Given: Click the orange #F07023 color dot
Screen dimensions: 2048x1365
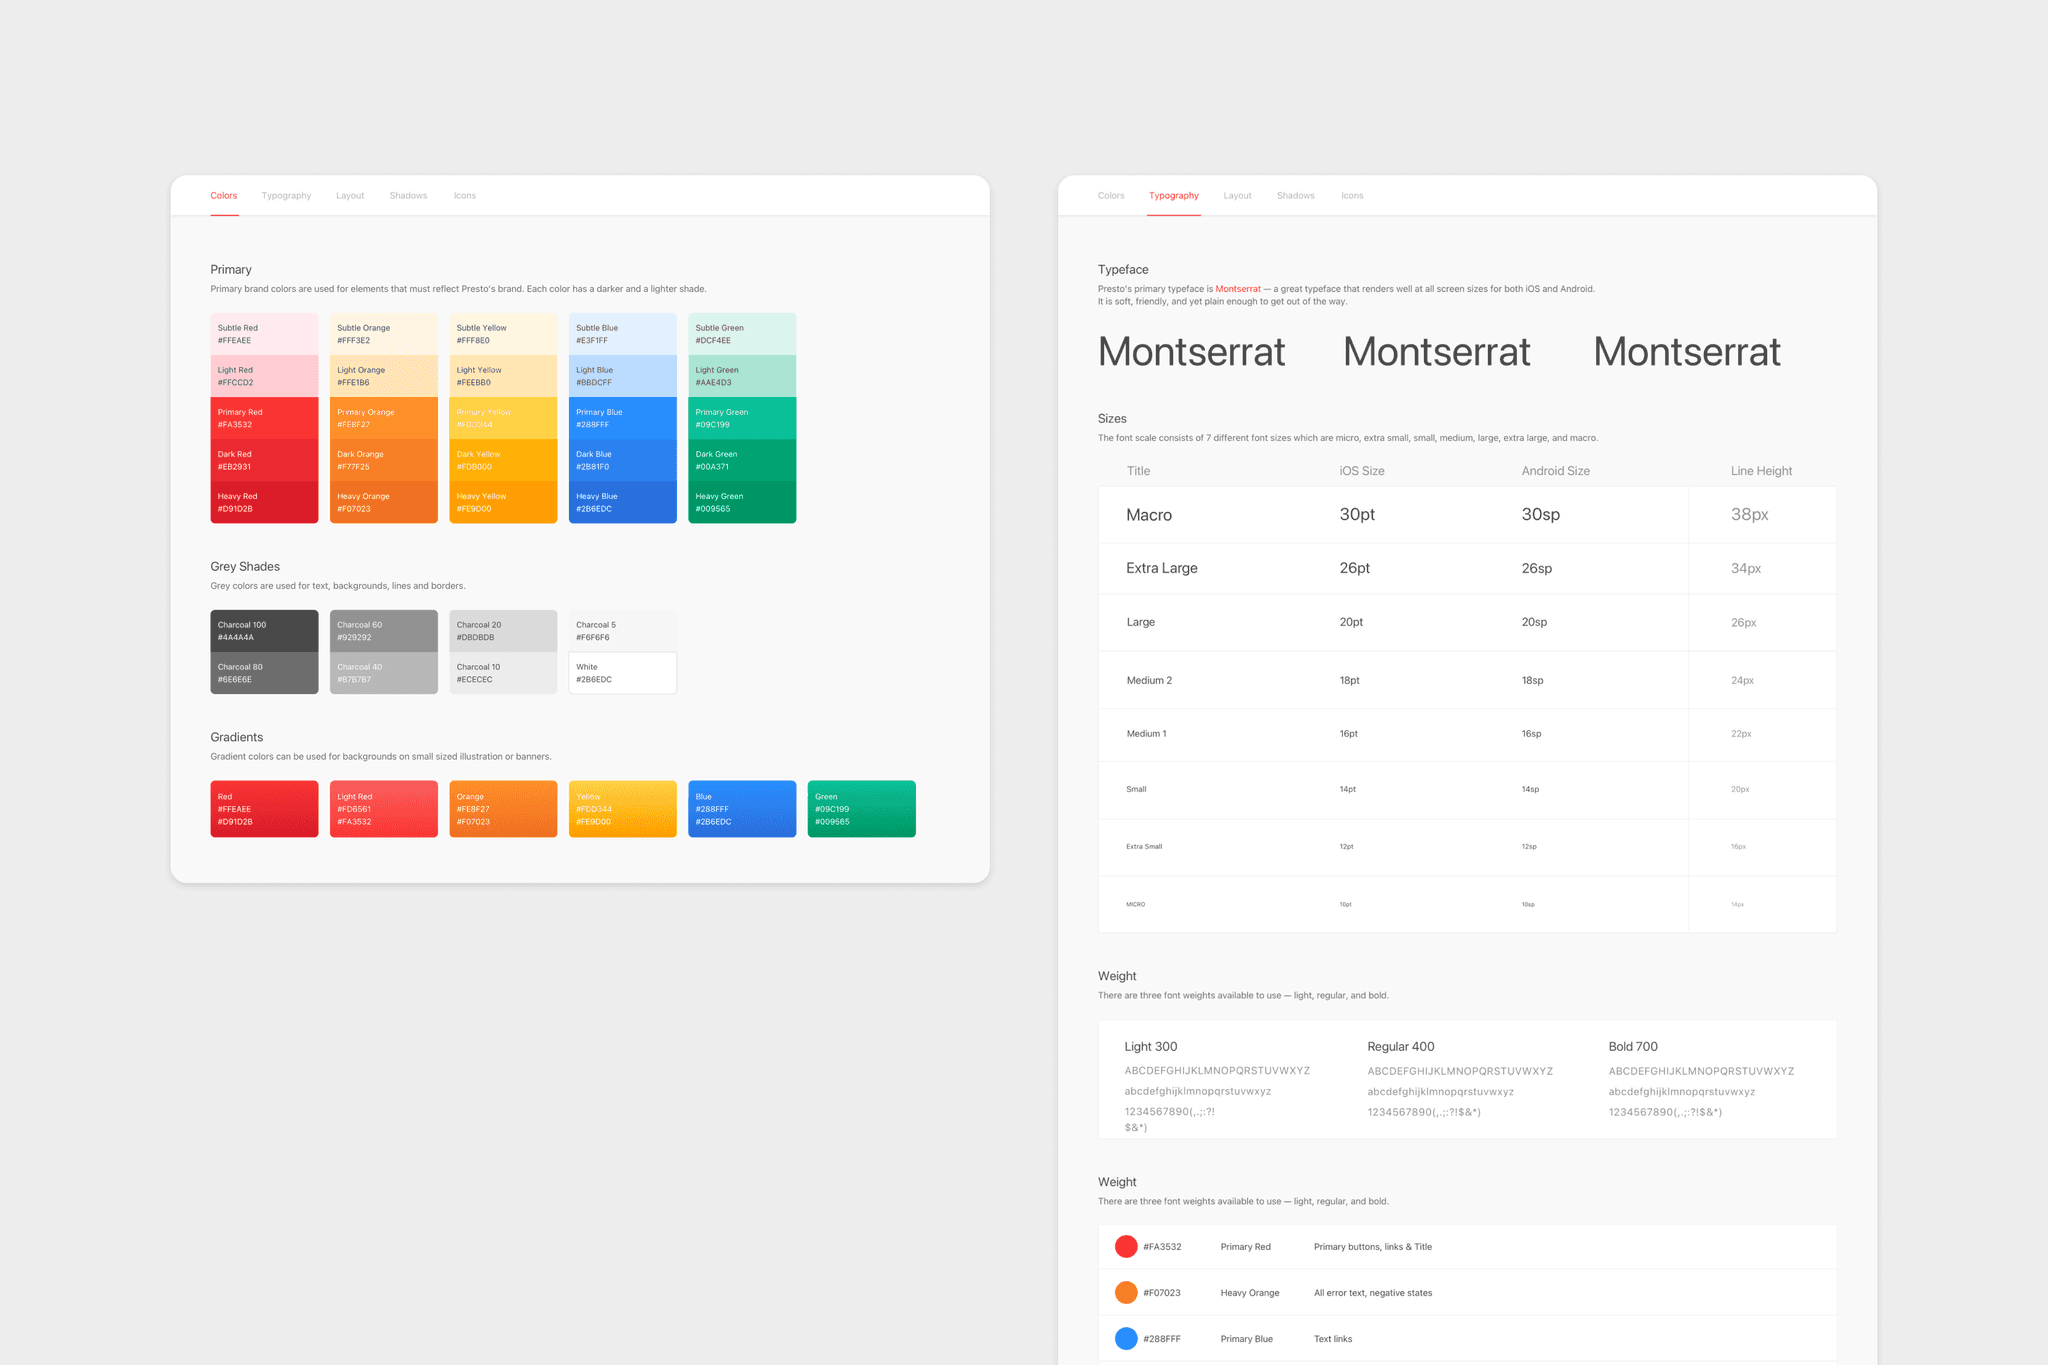Looking at the screenshot, I should 1126,1292.
